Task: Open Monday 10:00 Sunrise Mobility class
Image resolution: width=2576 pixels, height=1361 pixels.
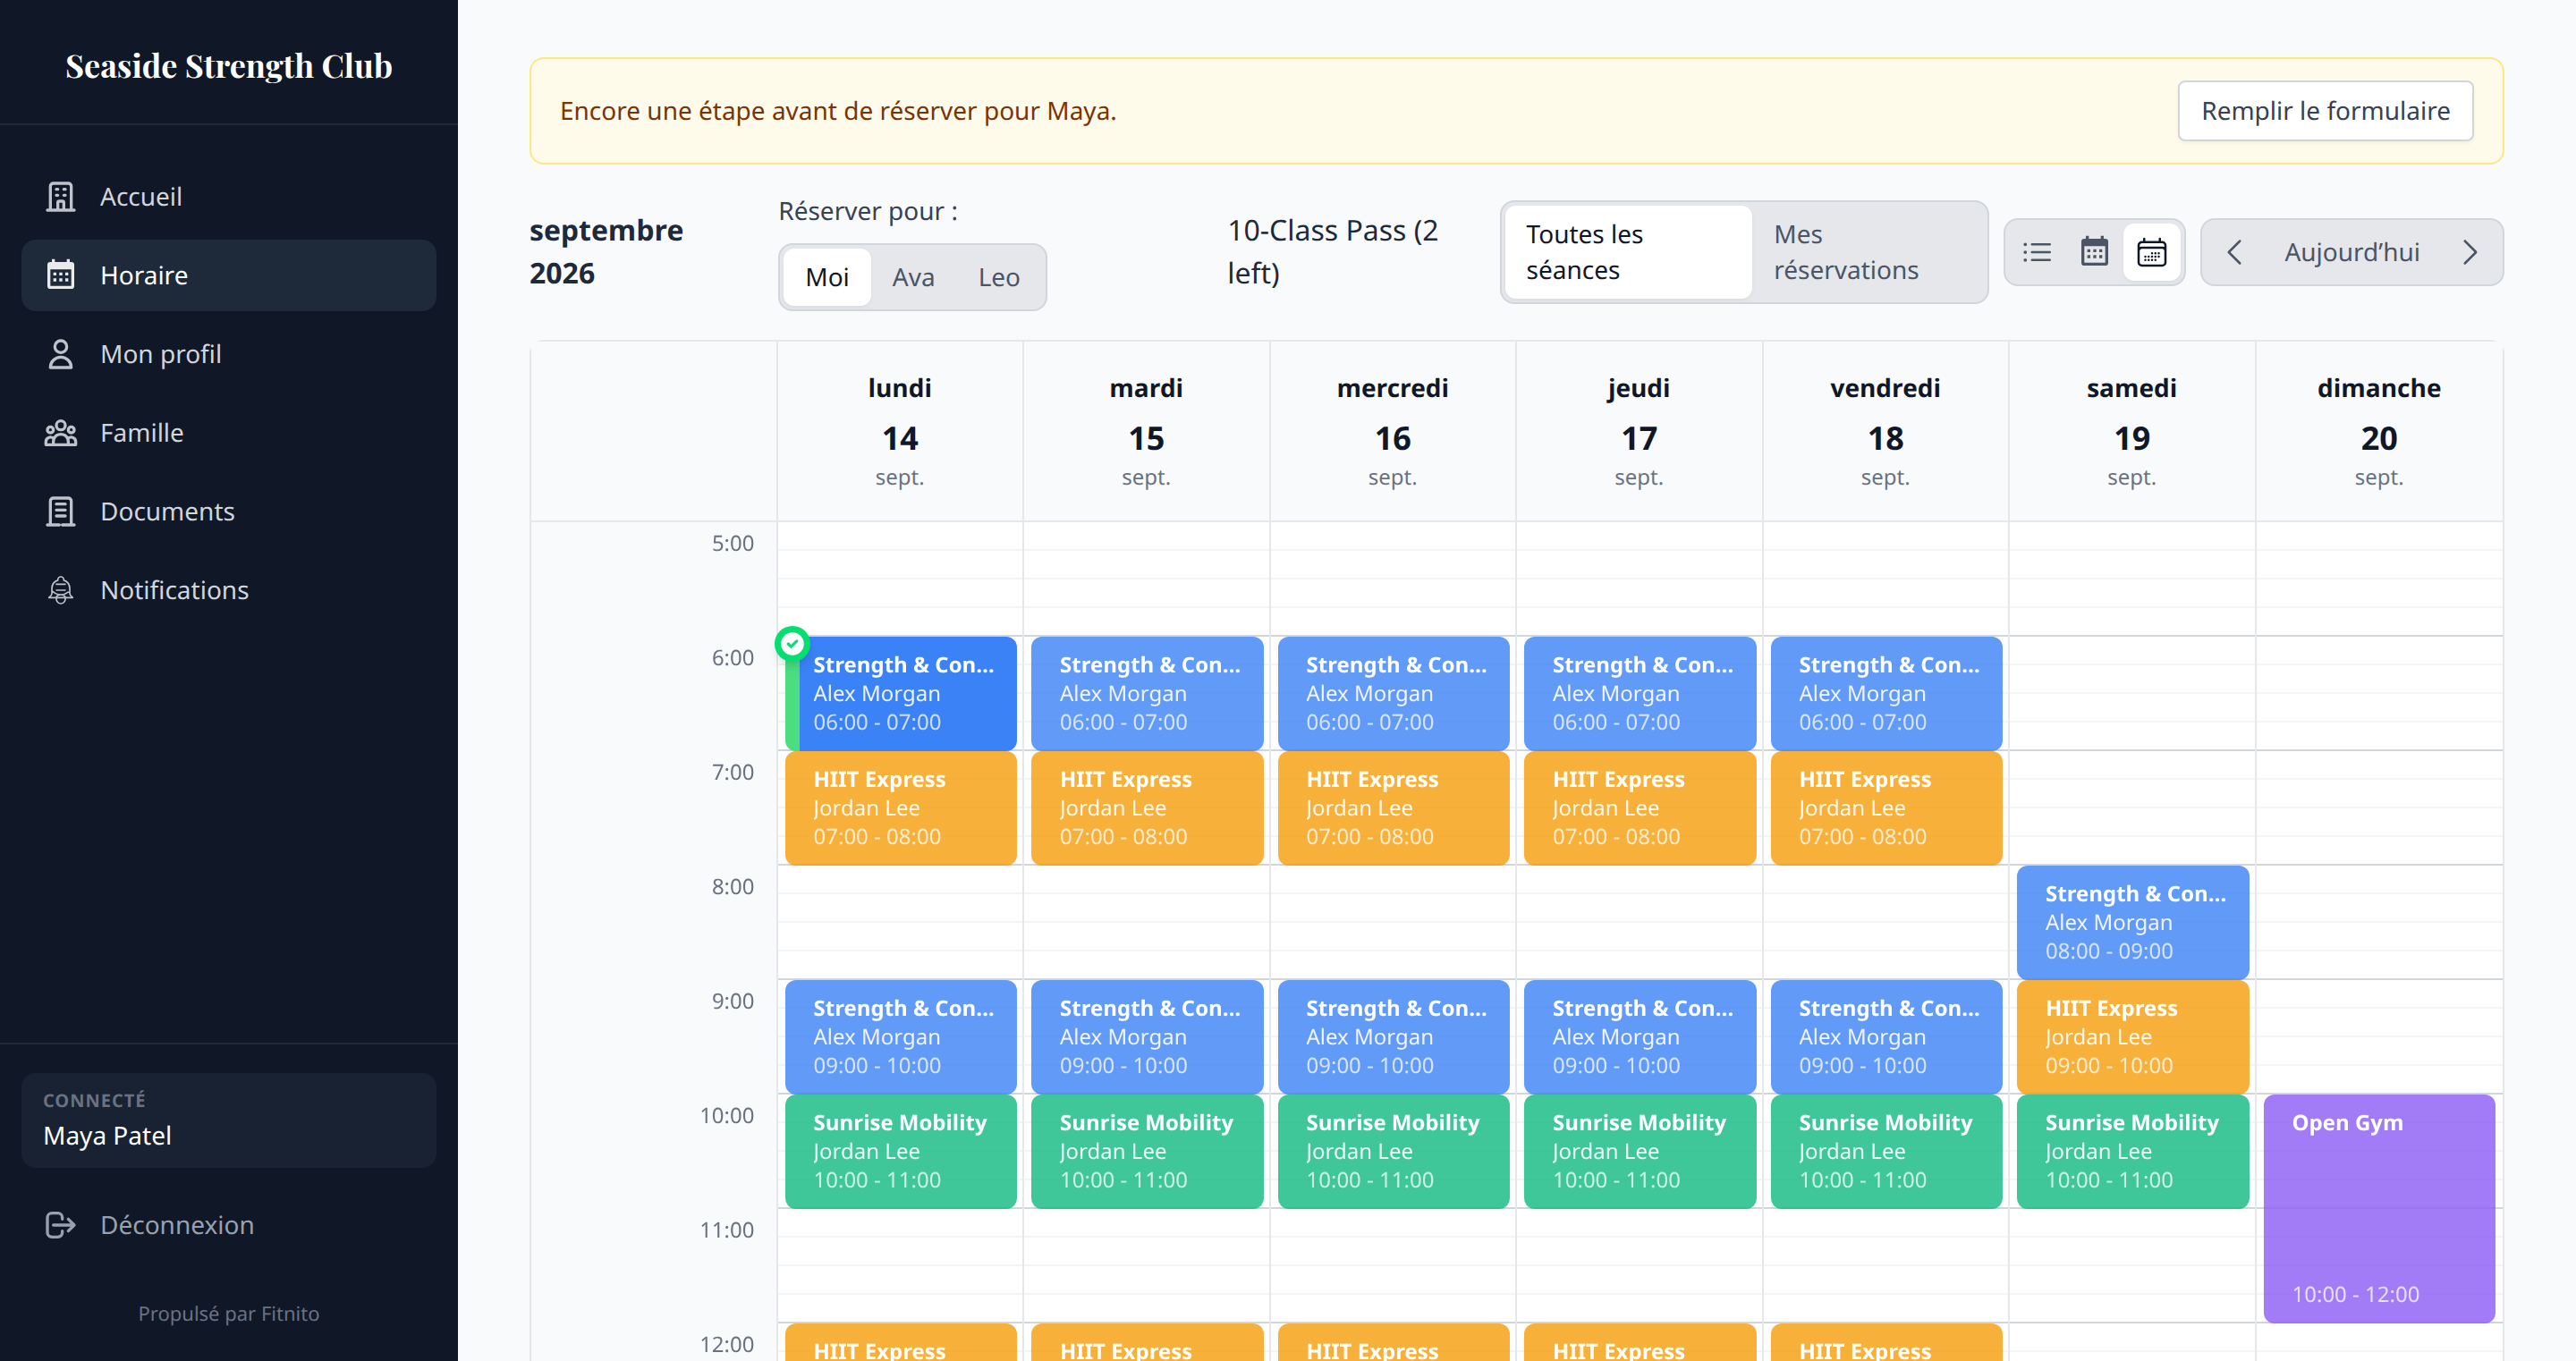Action: point(901,1152)
